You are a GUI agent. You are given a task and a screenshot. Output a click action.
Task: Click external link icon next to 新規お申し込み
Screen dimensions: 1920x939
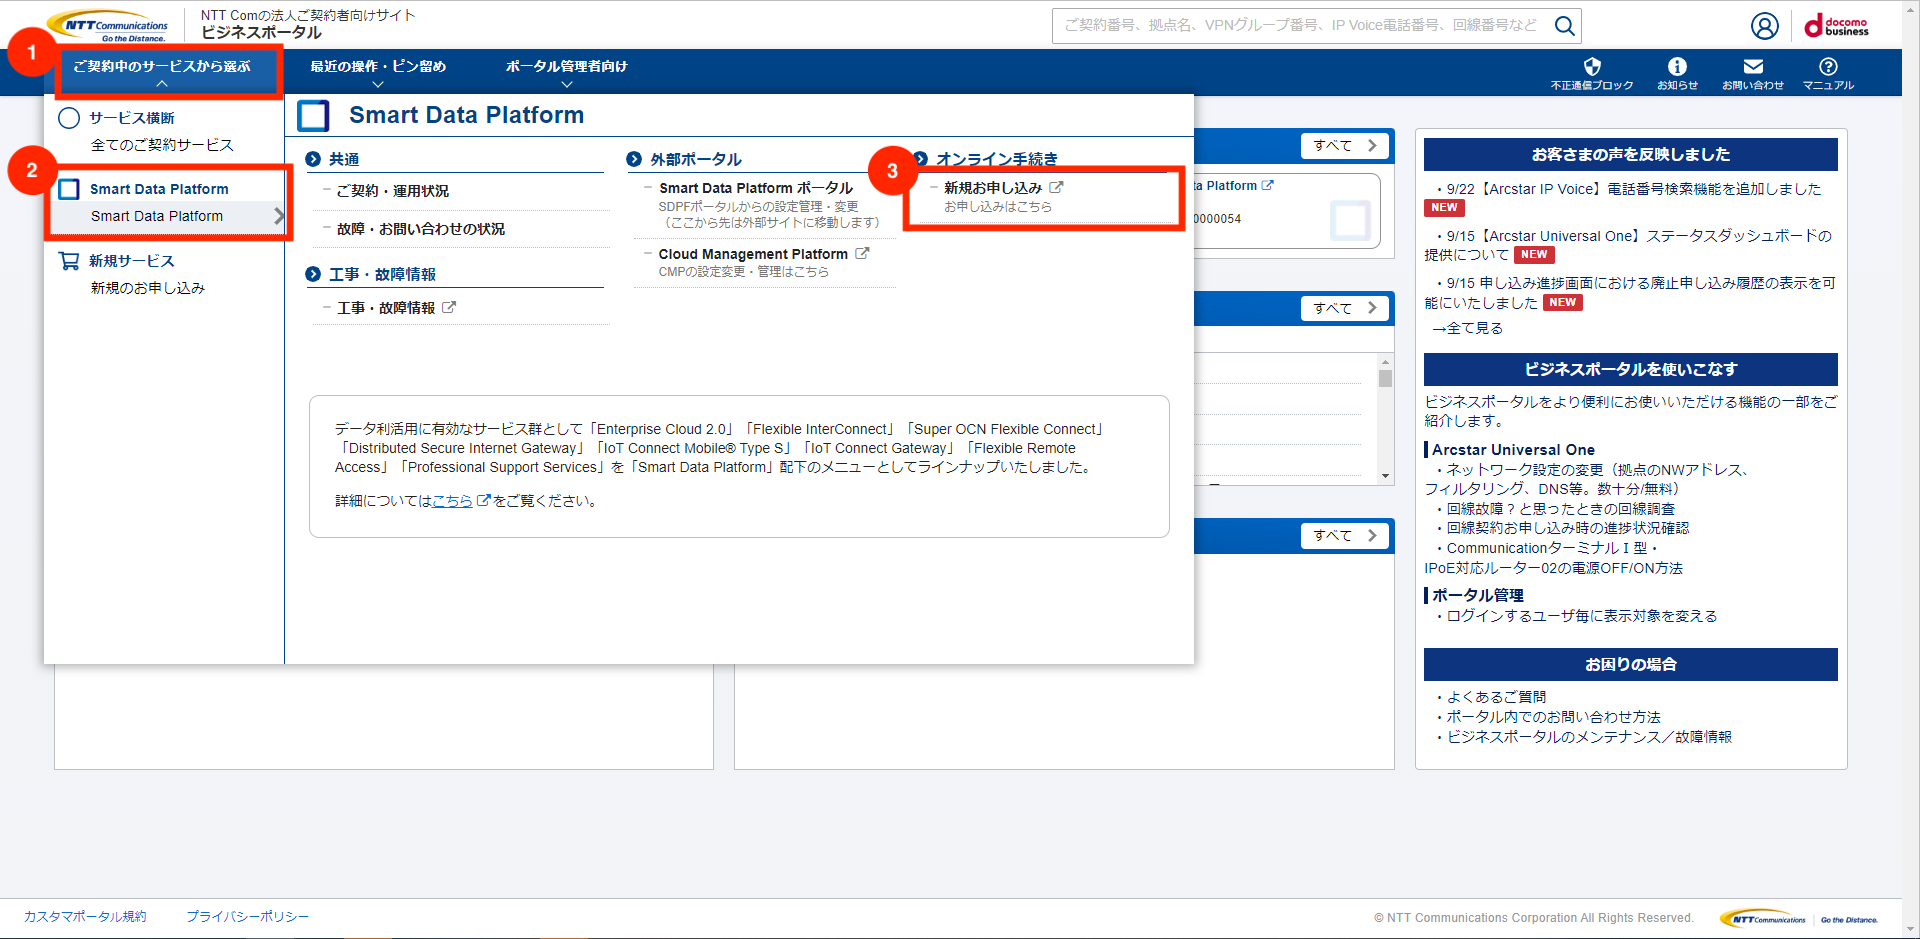(1056, 187)
